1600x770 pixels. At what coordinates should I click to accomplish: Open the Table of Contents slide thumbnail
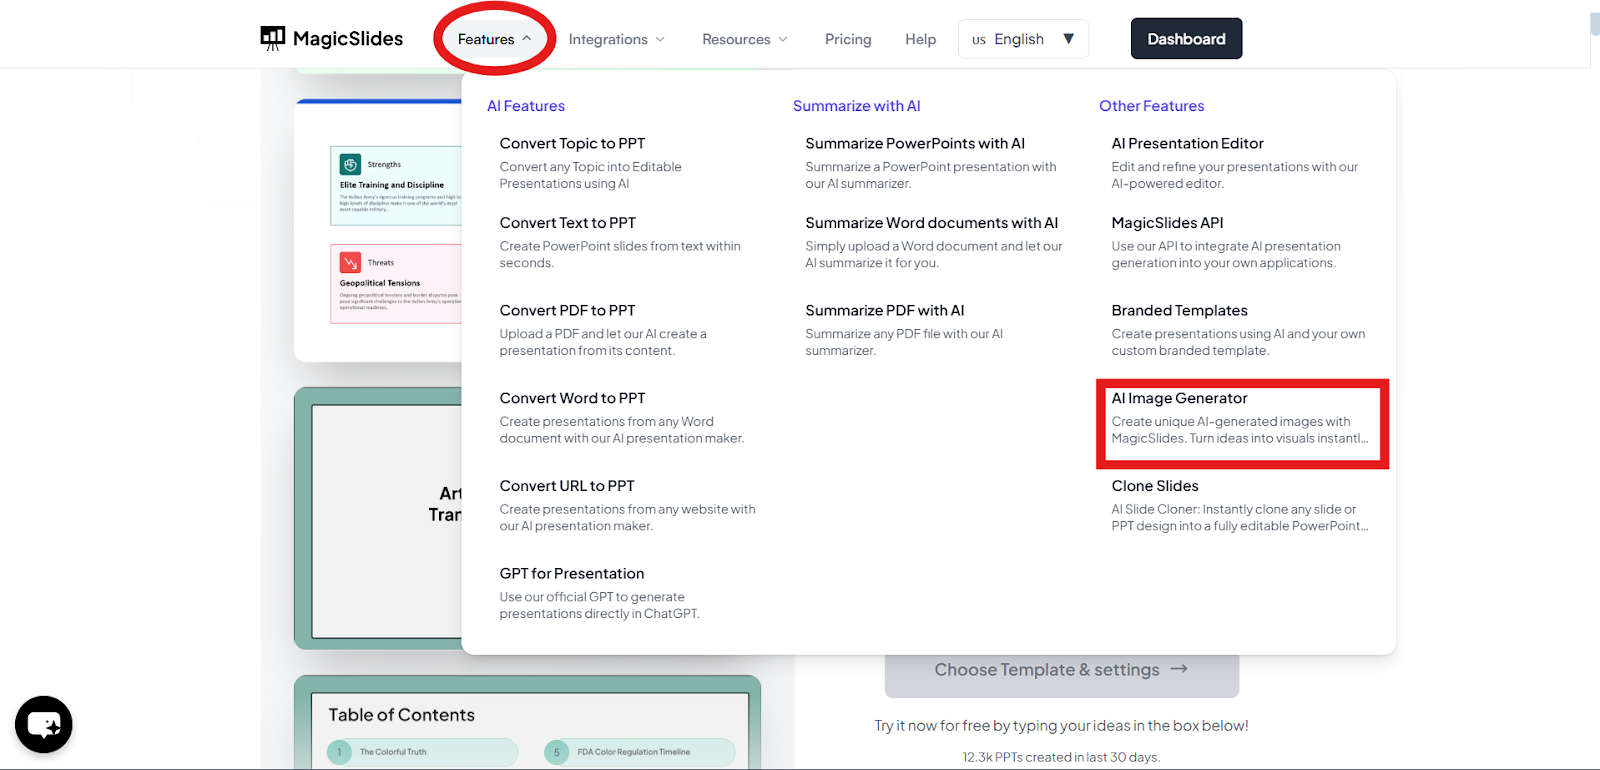527,722
